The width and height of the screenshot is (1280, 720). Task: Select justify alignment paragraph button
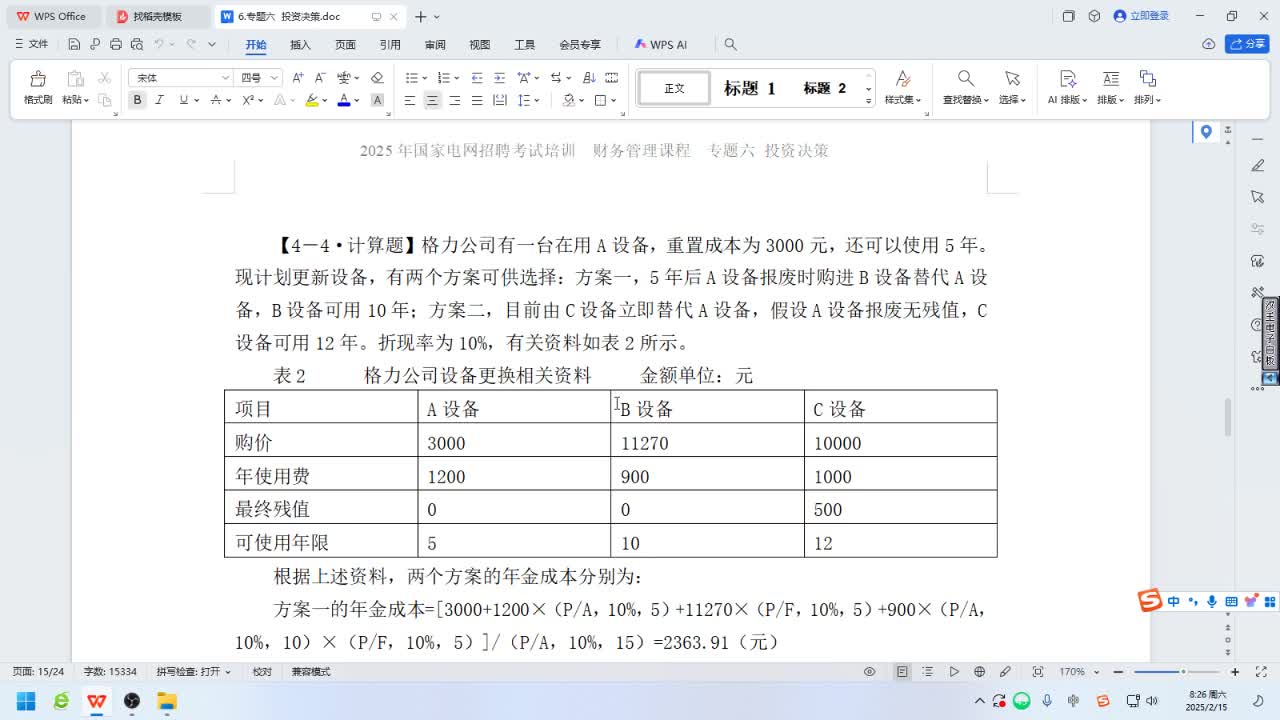[x=477, y=100]
